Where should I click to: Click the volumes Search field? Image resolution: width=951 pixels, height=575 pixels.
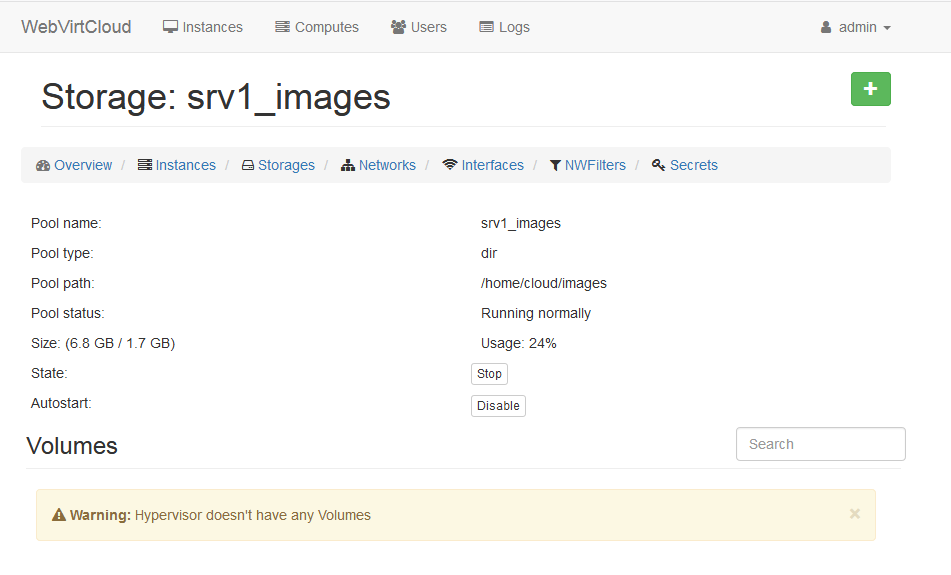820,444
